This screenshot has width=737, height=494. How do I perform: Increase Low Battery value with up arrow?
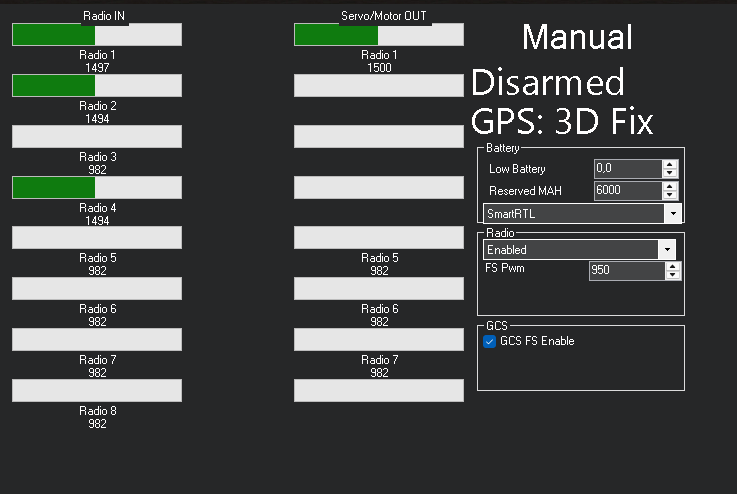click(x=670, y=165)
